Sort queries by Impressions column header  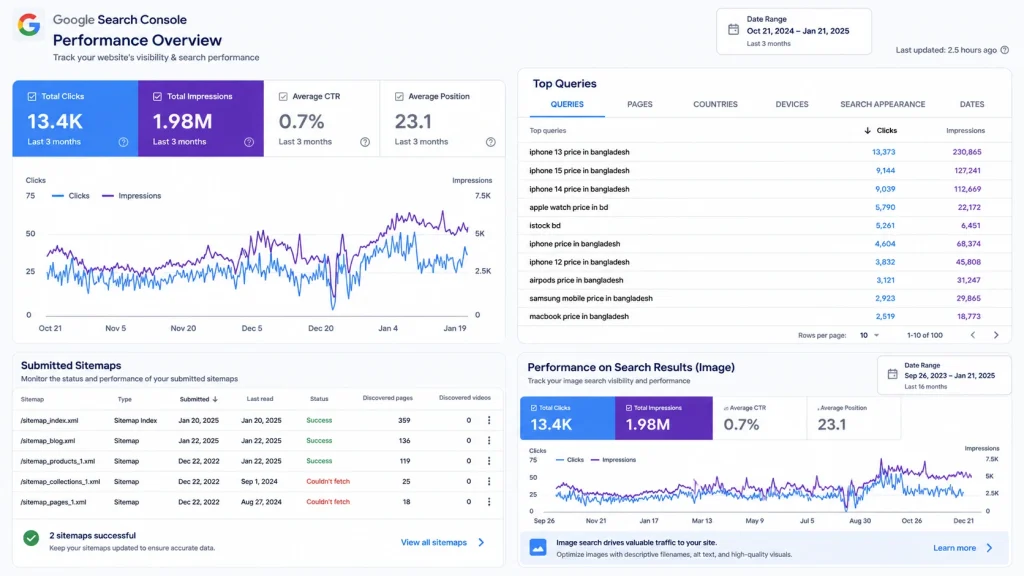[965, 131]
